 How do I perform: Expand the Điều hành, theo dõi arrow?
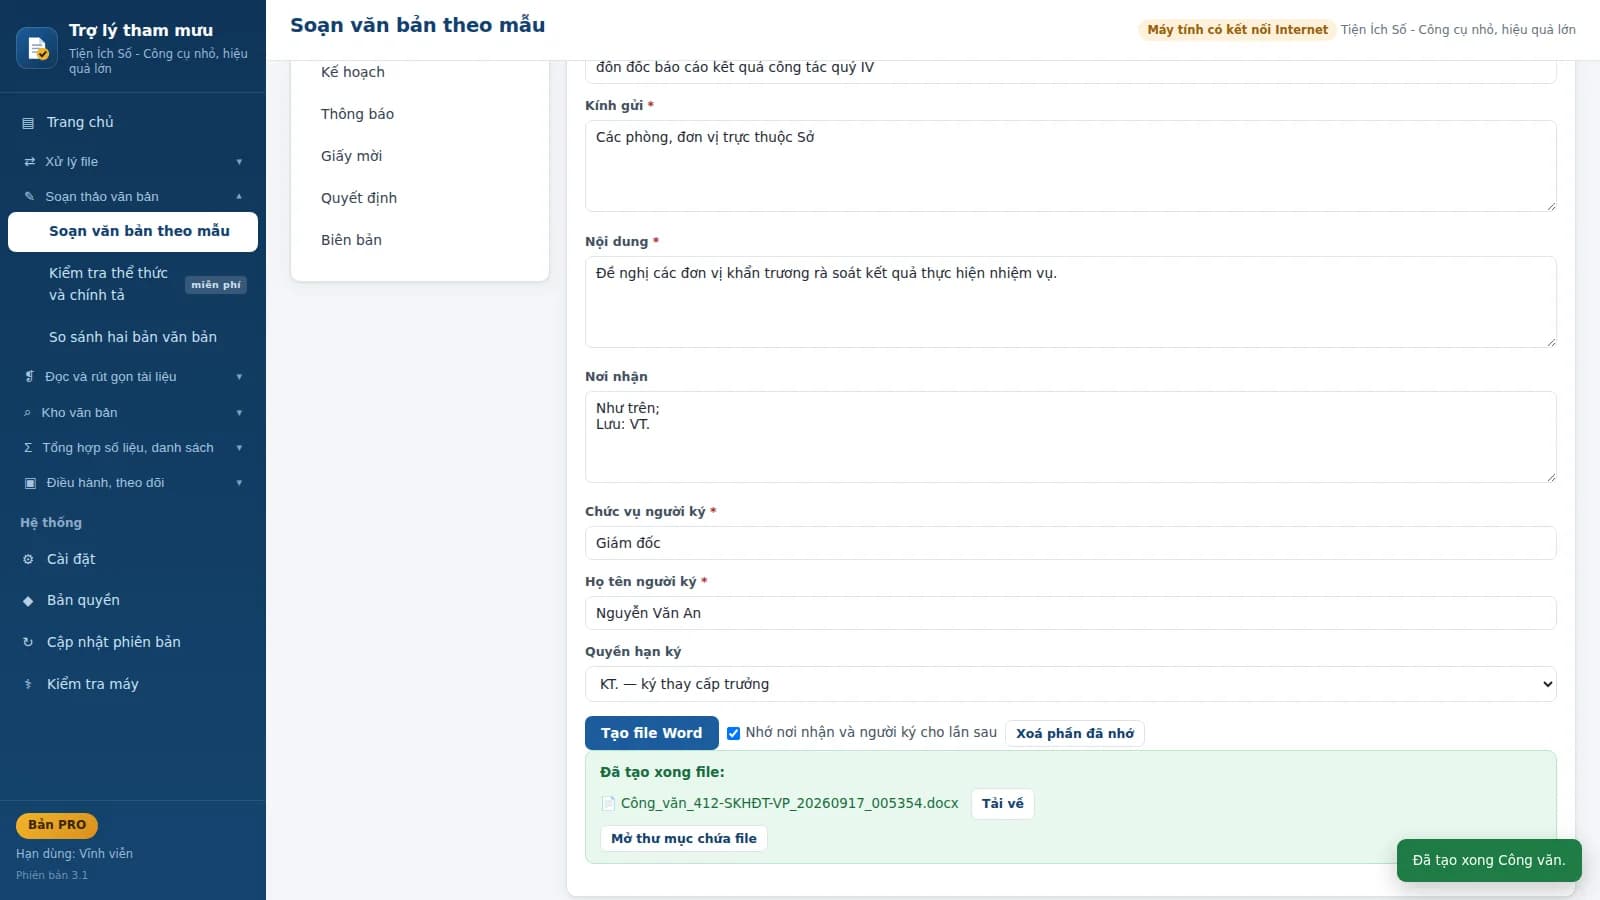pos(239,483)
